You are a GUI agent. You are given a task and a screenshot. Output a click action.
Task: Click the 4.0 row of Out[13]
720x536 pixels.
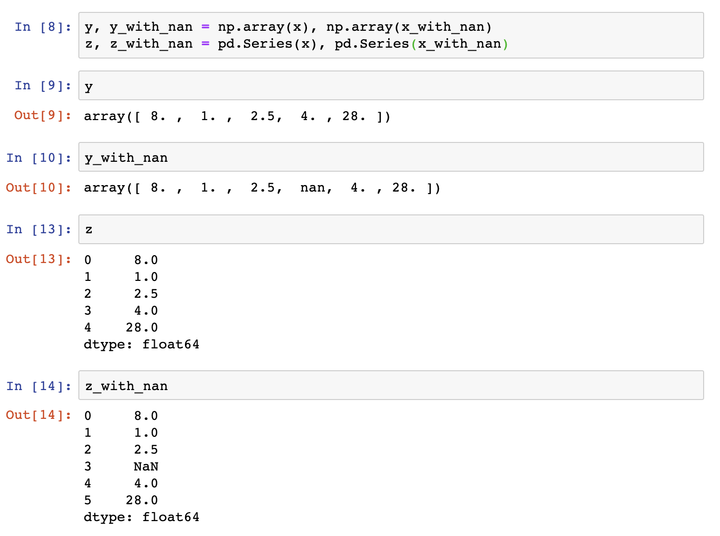121,310
